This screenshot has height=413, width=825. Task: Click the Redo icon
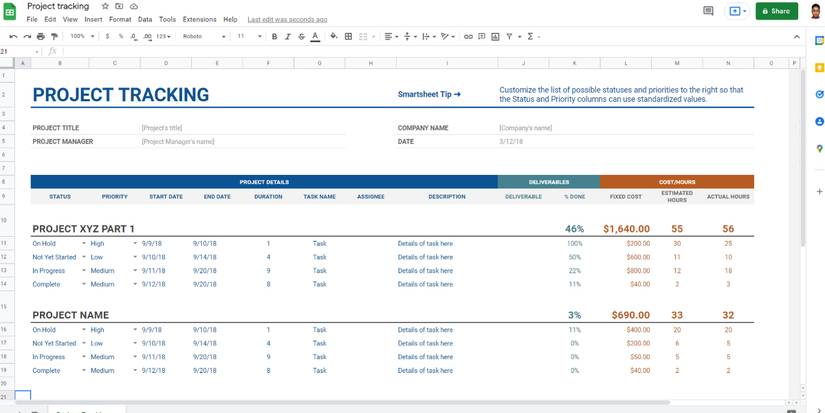pyautogui.click(x=27, y=37)
